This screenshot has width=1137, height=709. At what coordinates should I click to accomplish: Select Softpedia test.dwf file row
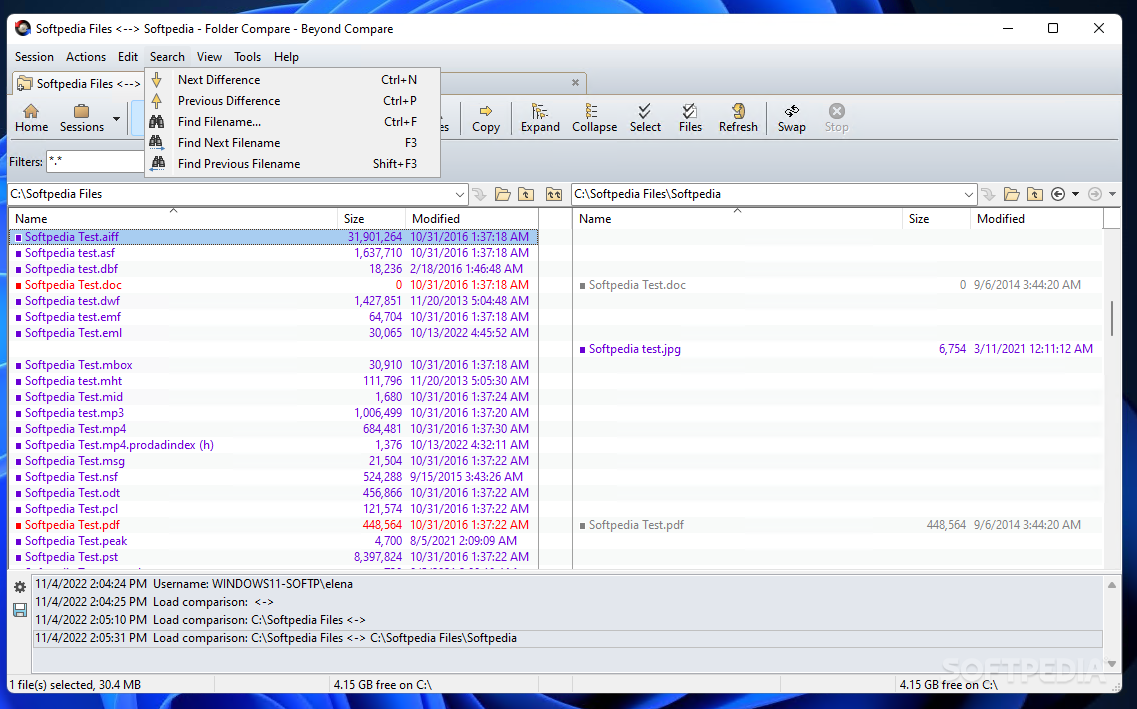tap(273, 301)
